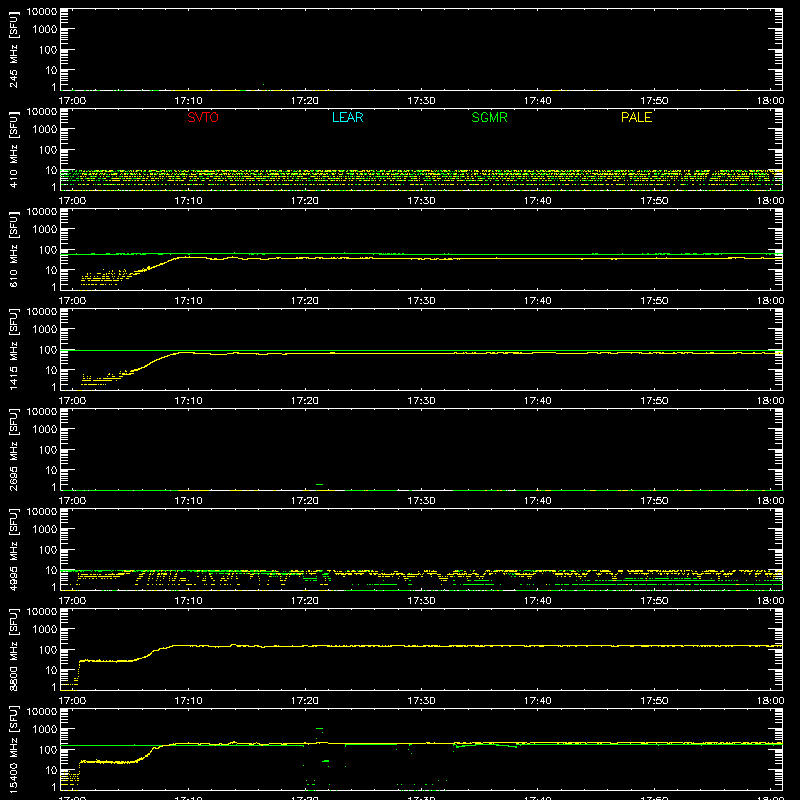Image resolution: width=800 pixels, height=800 pixels.
Task: Click the small green mark near 17:21 in 2695 MHz panel
Action: 319,484
